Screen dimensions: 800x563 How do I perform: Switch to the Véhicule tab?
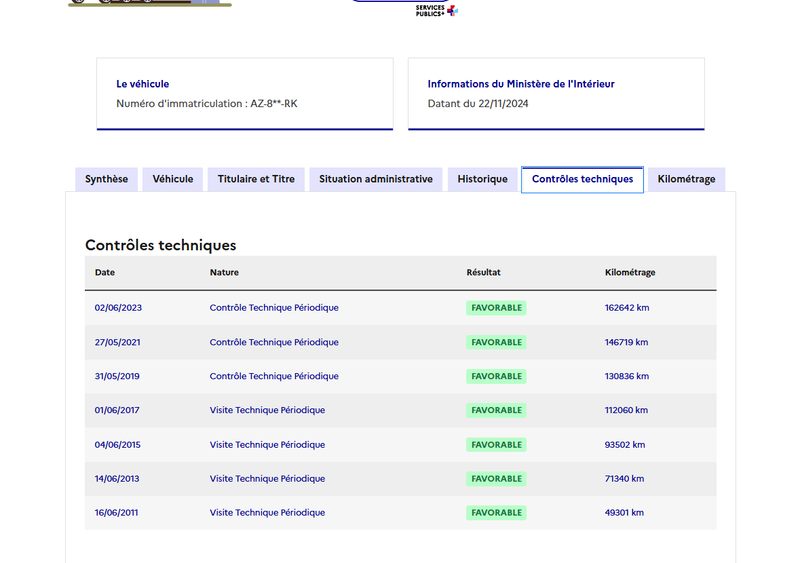172,179
